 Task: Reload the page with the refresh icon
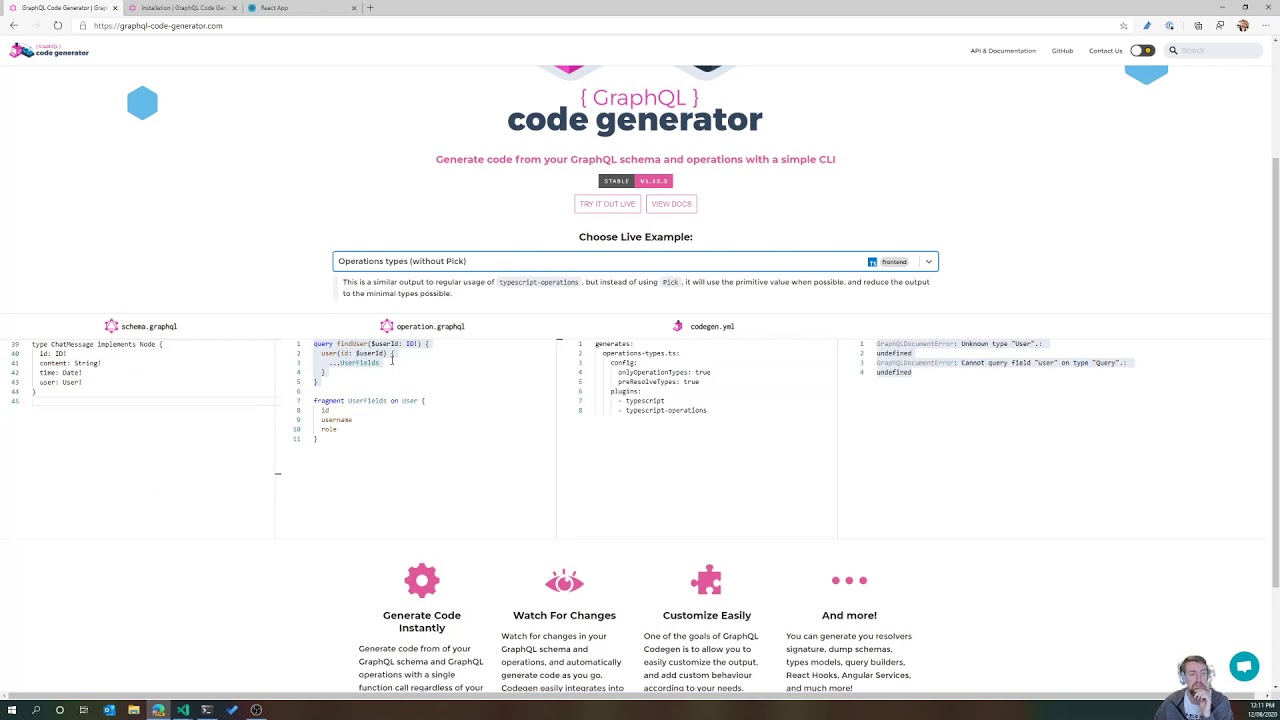click(x=58, y=26)
